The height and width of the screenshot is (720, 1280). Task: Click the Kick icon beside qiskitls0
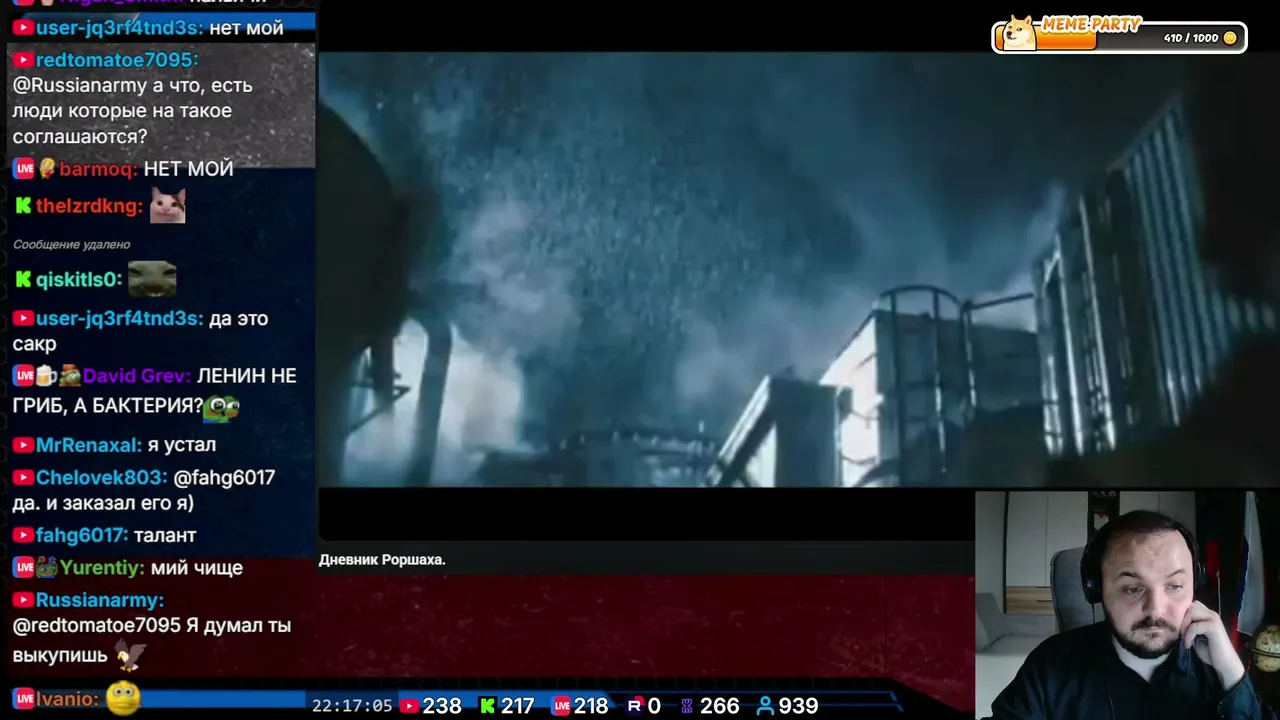[23, 280]
